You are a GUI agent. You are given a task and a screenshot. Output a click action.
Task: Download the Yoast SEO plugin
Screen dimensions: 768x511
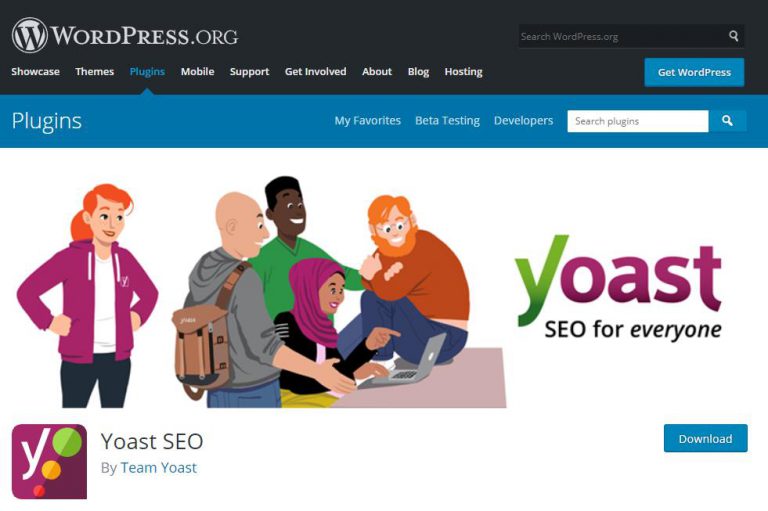[705, 438]
